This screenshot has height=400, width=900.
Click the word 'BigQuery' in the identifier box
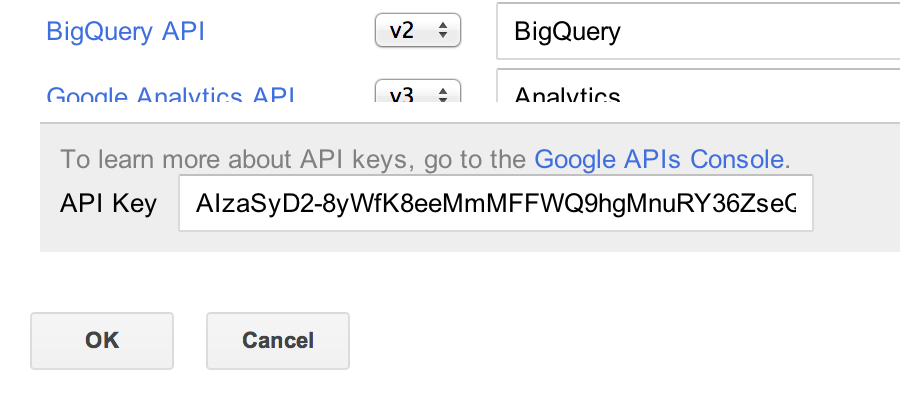tap(567, 32)
